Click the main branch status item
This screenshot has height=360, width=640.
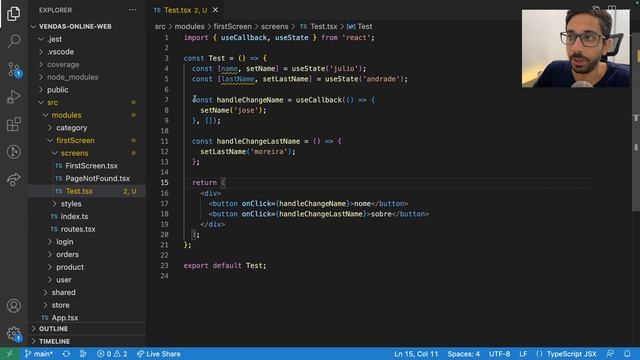(x=38, y=354)
